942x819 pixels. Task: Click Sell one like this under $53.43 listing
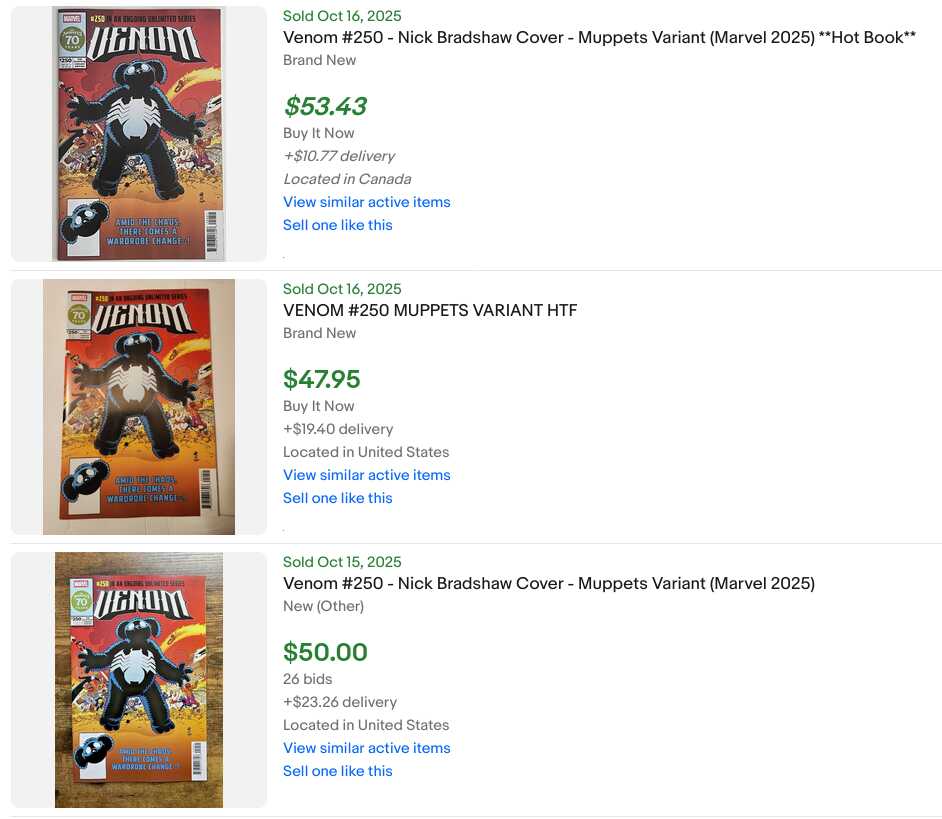coord(337,225)
